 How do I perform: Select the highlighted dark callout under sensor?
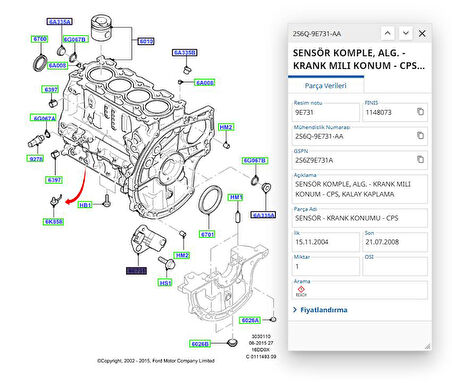pos(136,271)
